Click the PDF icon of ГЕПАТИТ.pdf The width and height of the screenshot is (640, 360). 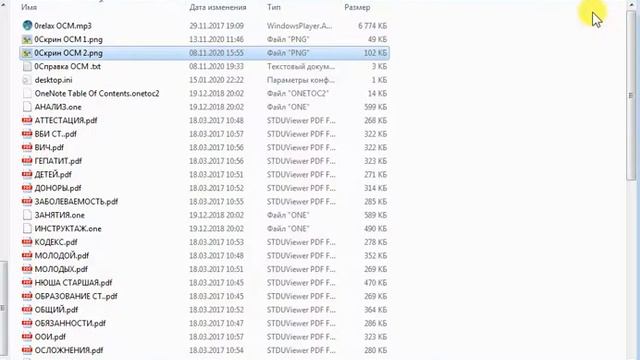point(27,161)
